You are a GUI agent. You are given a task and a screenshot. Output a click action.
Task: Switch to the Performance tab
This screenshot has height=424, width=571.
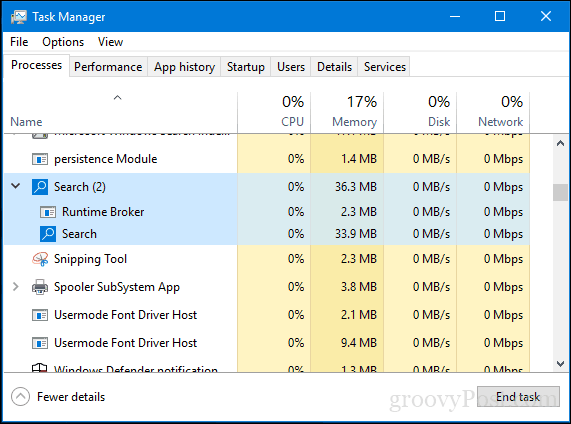108,67
